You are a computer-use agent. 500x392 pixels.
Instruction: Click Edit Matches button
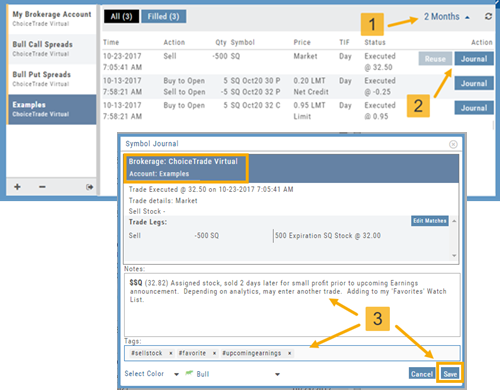point(430,221)
